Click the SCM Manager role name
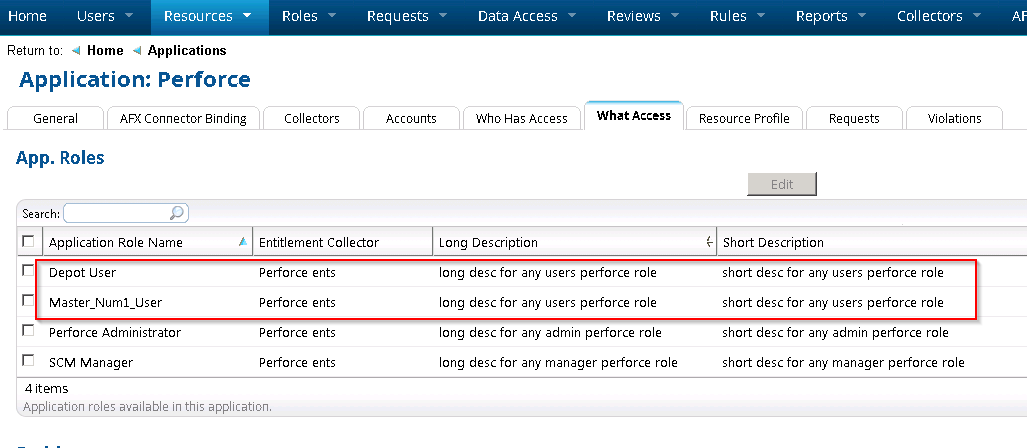The image size is (1027, 448). tap(91, 363)
